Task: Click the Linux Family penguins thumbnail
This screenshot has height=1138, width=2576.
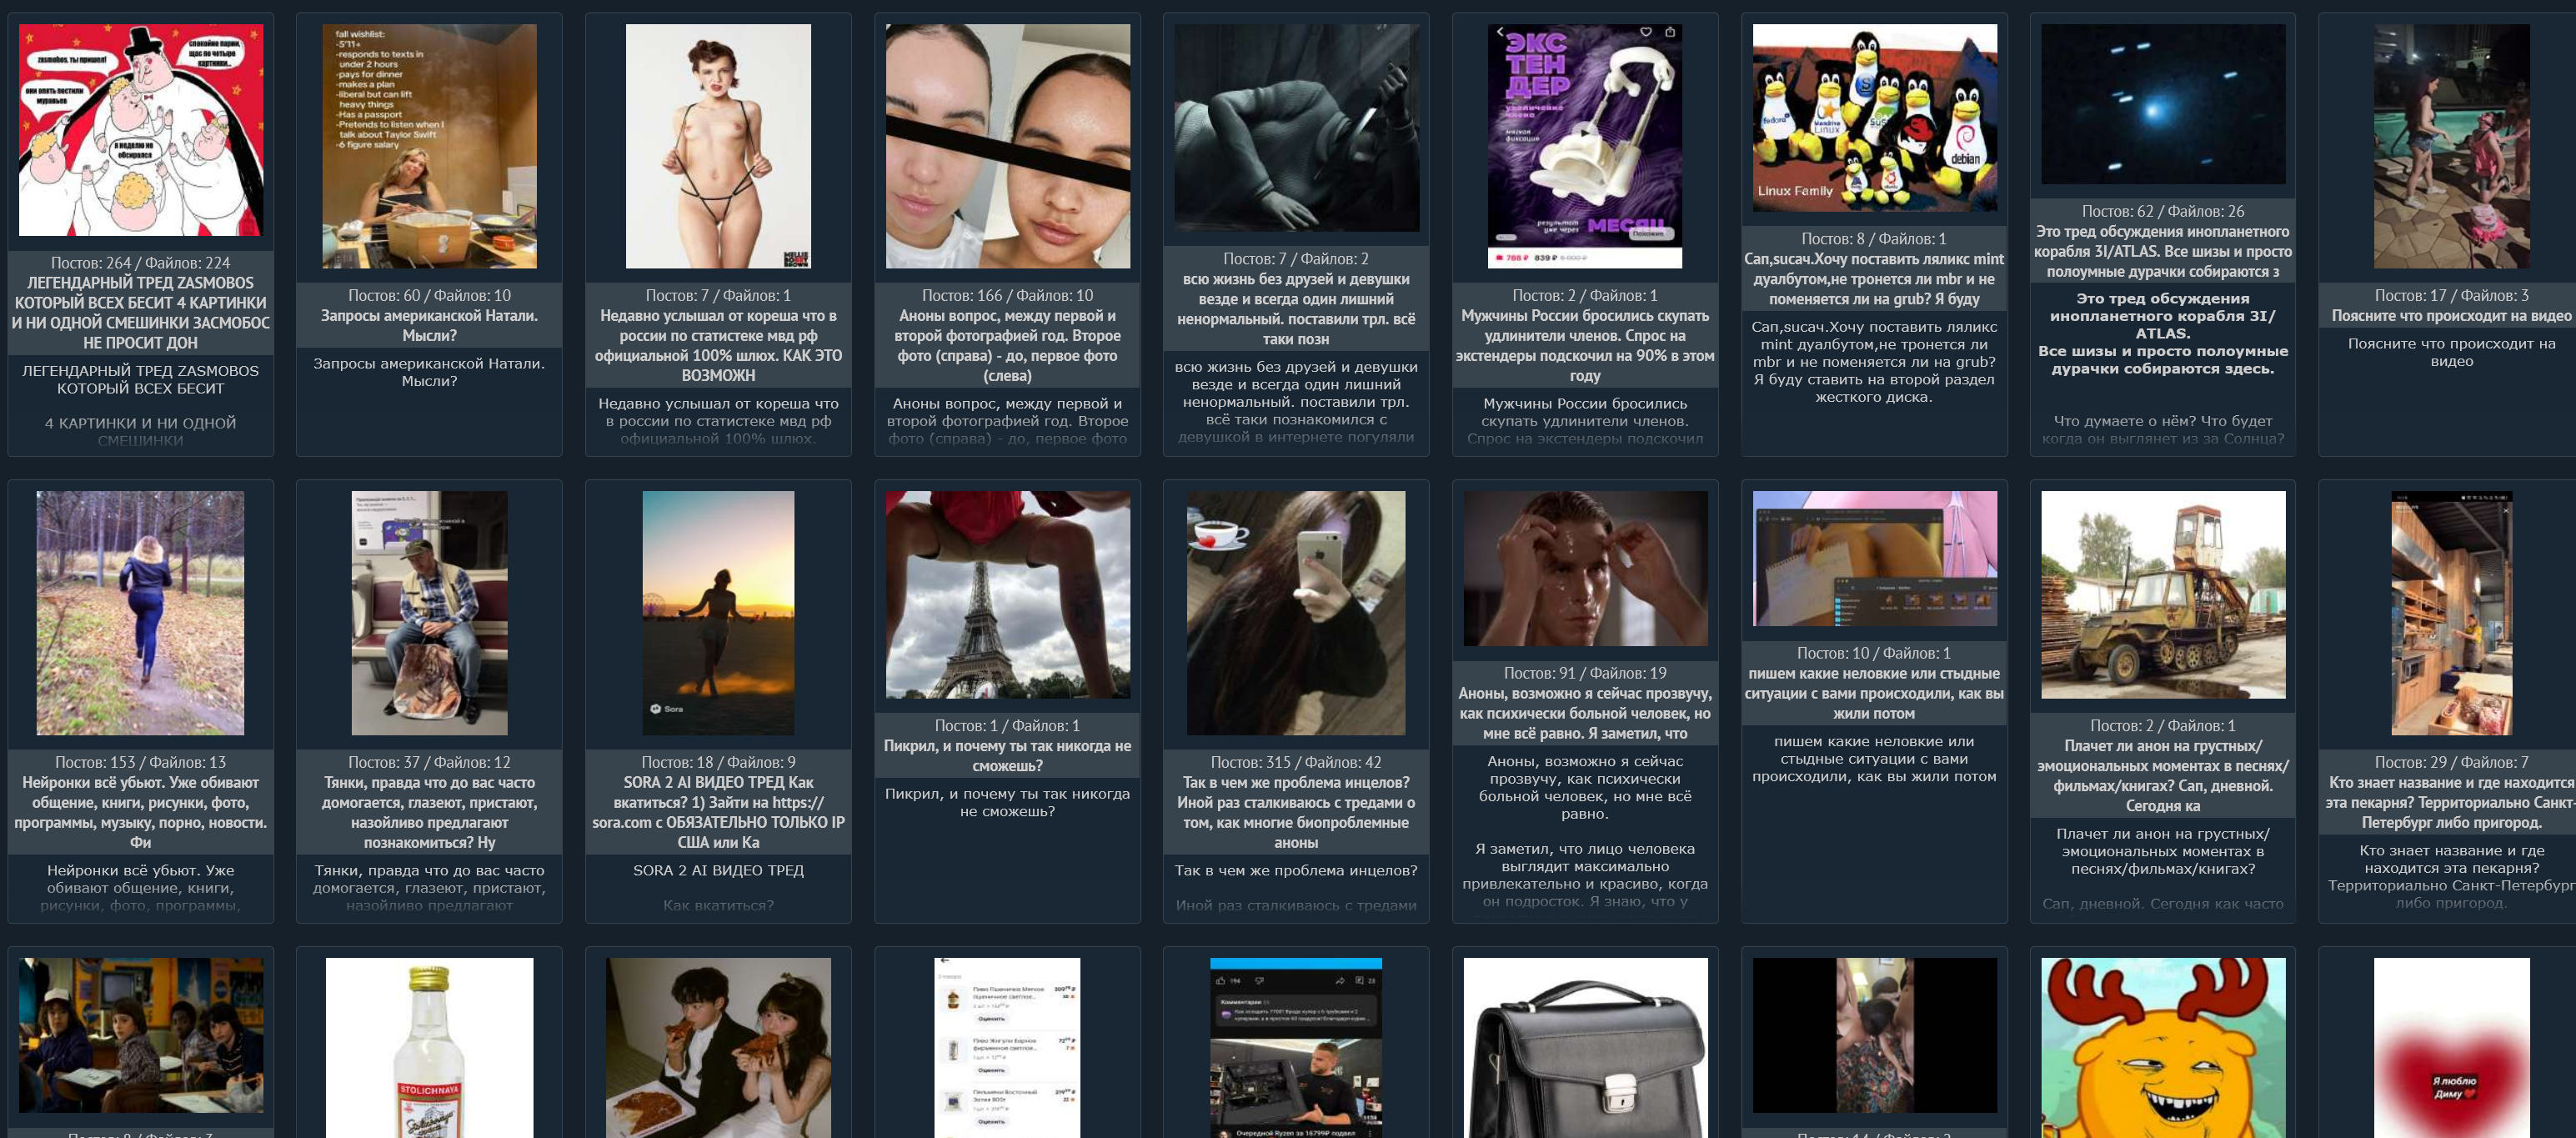Action: coord(1874,117)
